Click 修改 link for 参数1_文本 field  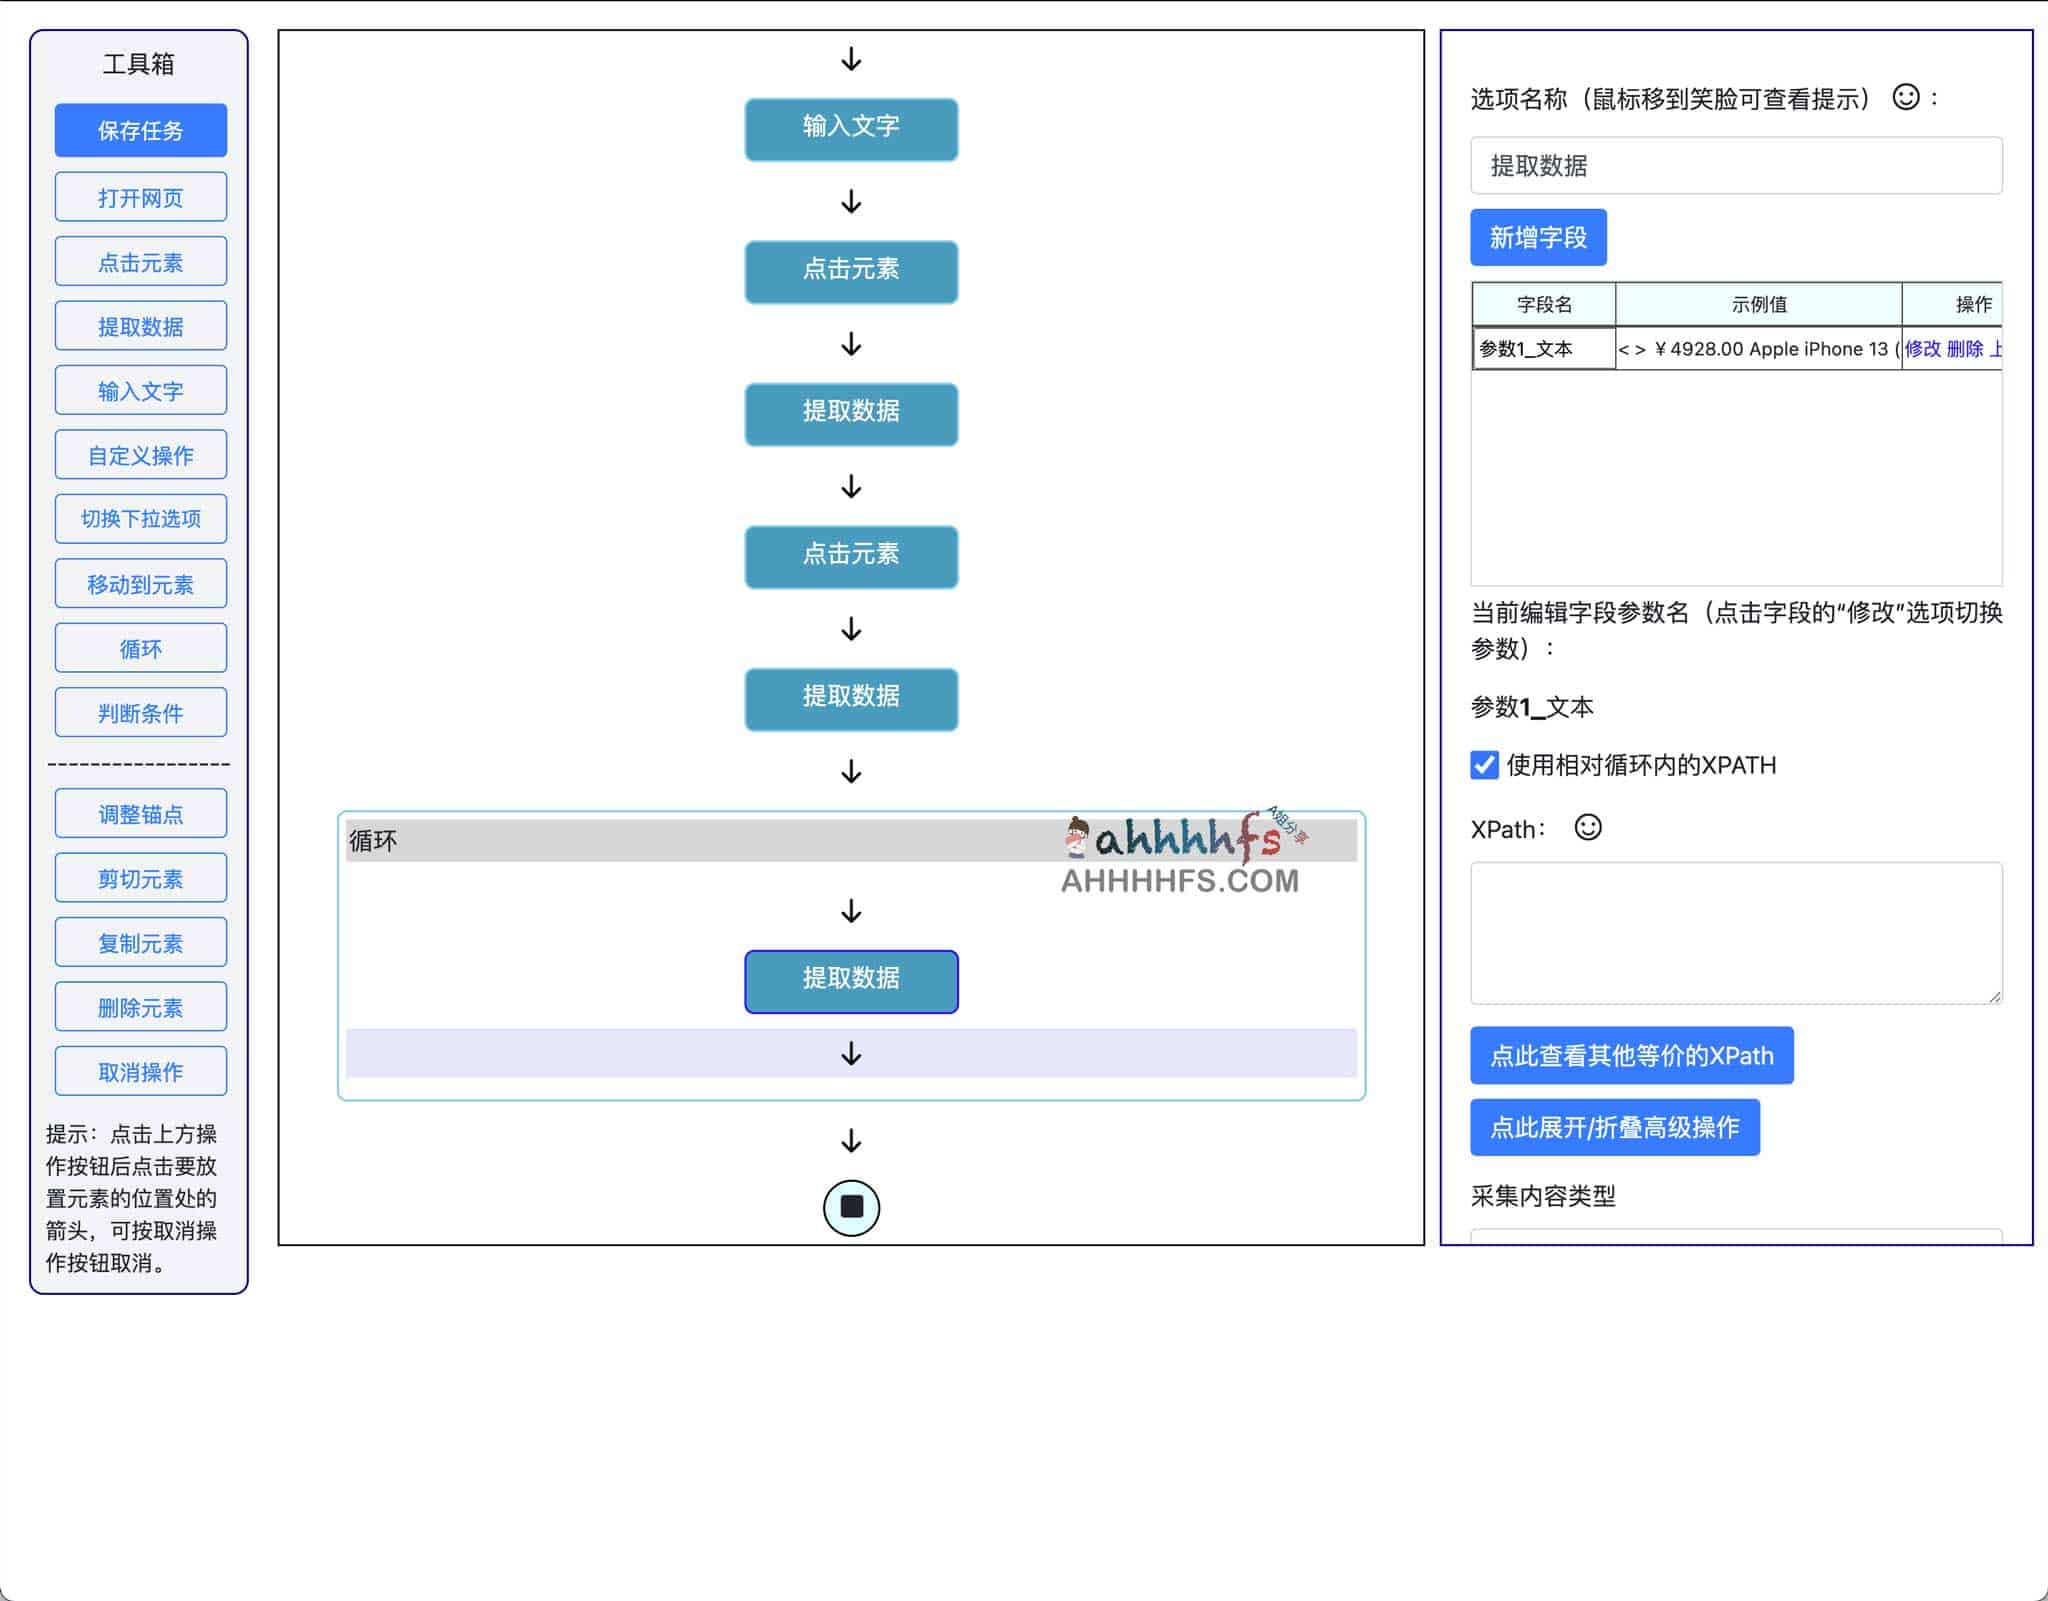1922,349
